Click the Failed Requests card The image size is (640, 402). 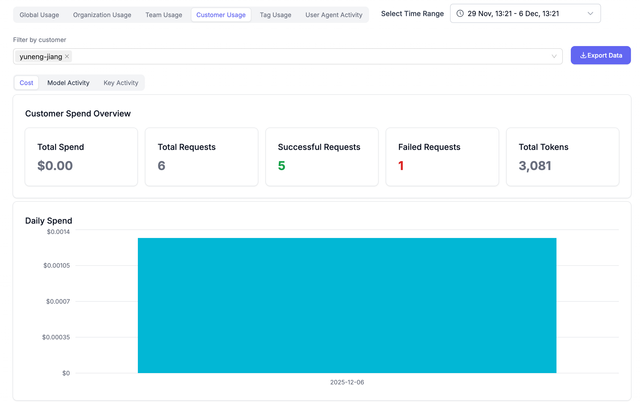(442, 157)
